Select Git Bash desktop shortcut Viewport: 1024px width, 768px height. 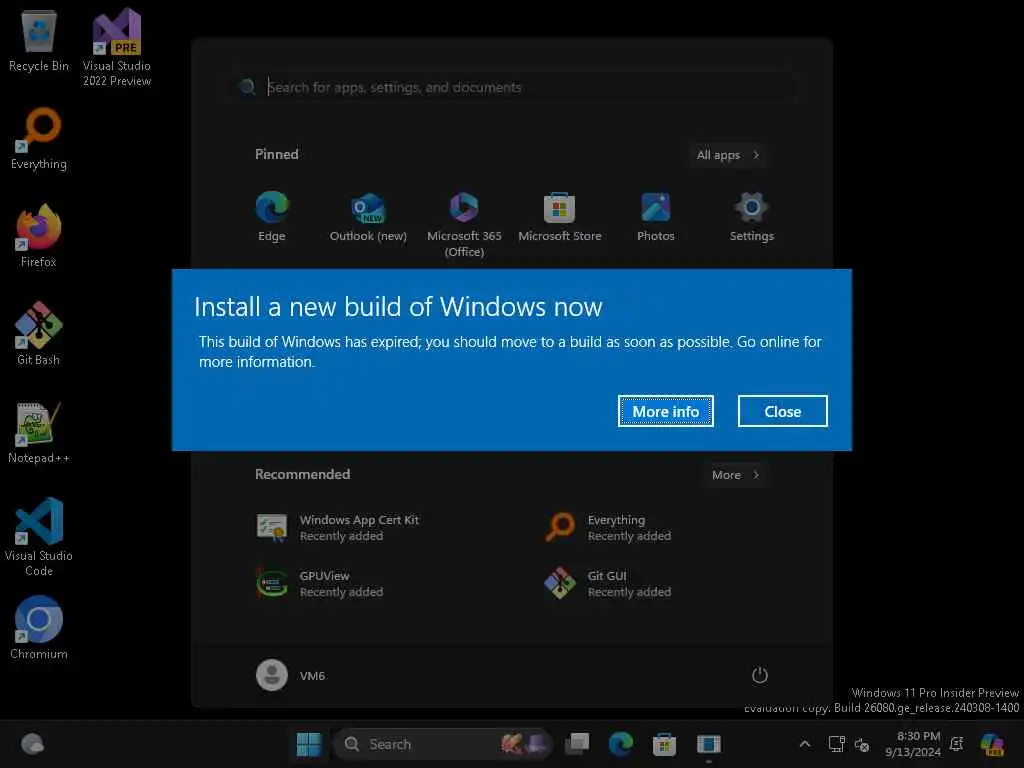(x=39, y=334)
